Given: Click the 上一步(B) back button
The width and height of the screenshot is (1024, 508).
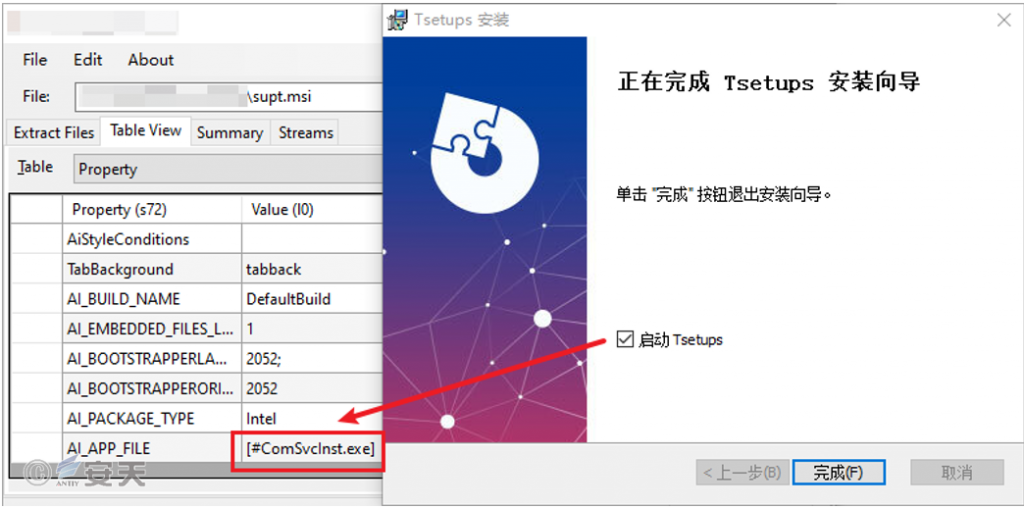Looking at the screenshot, I should [x=743, y=472].
